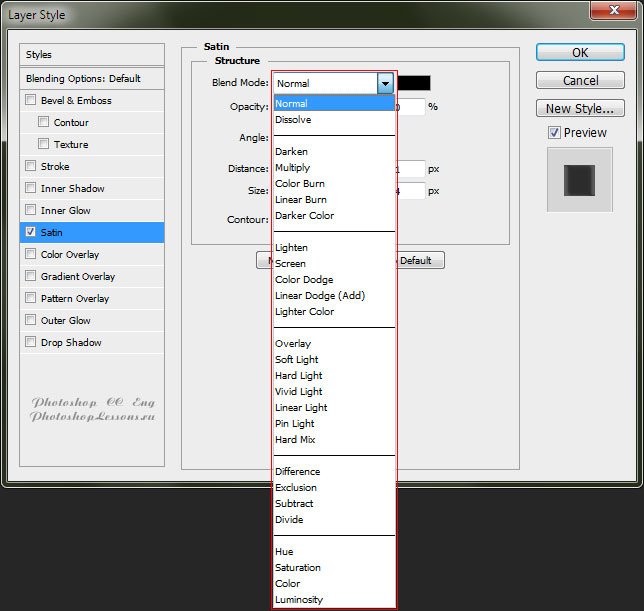Enable the Bevel & Emboss checkbox

32,100
